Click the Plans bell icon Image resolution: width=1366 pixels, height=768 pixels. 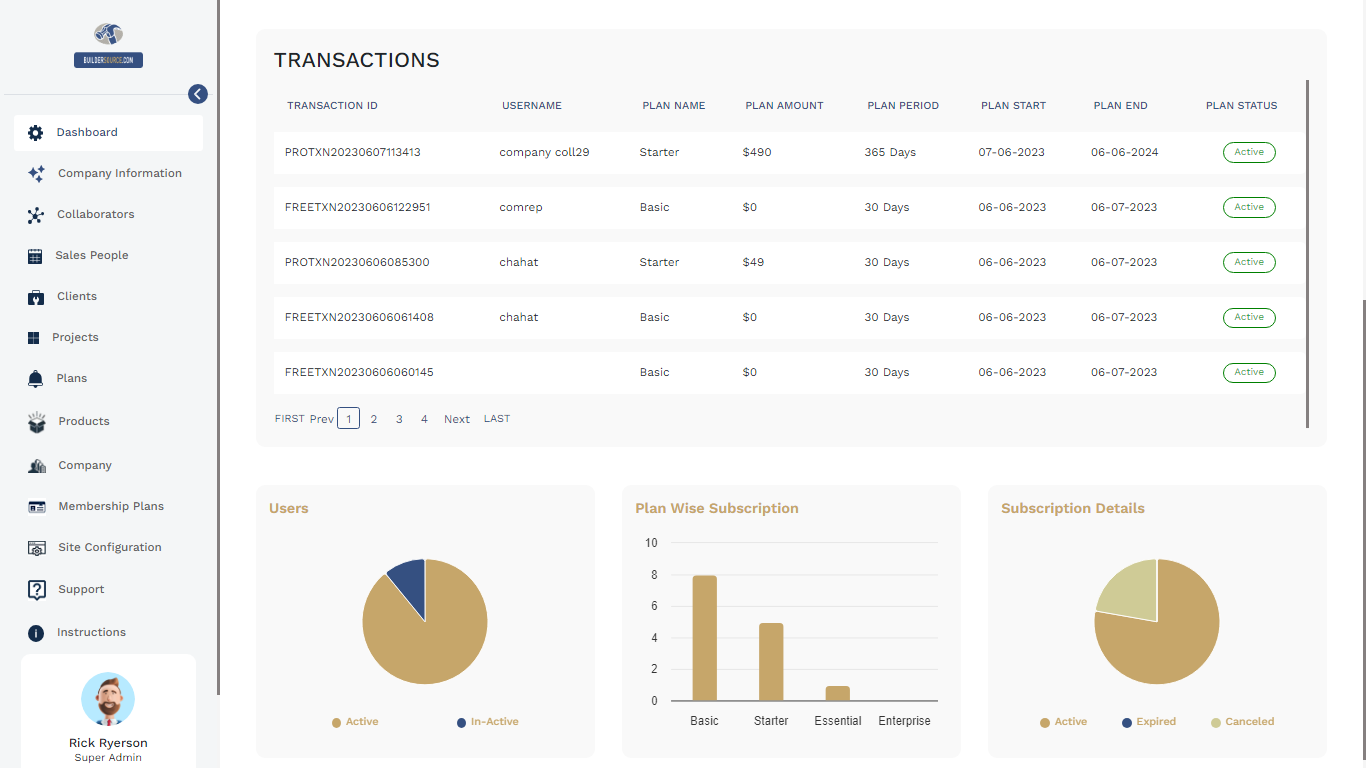pos(36,379)
